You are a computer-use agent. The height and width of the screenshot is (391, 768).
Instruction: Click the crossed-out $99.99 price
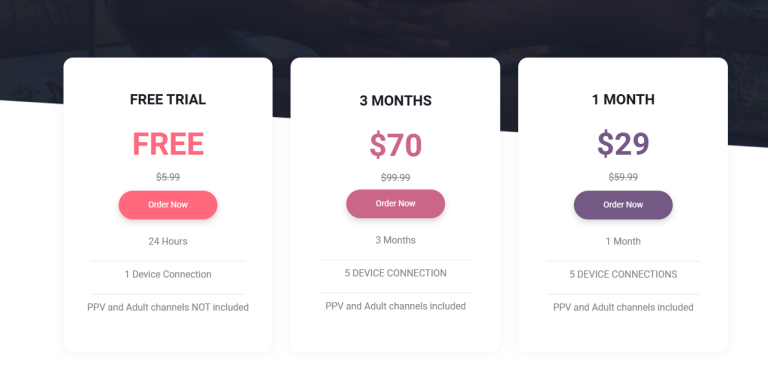(x=395, y=177)
